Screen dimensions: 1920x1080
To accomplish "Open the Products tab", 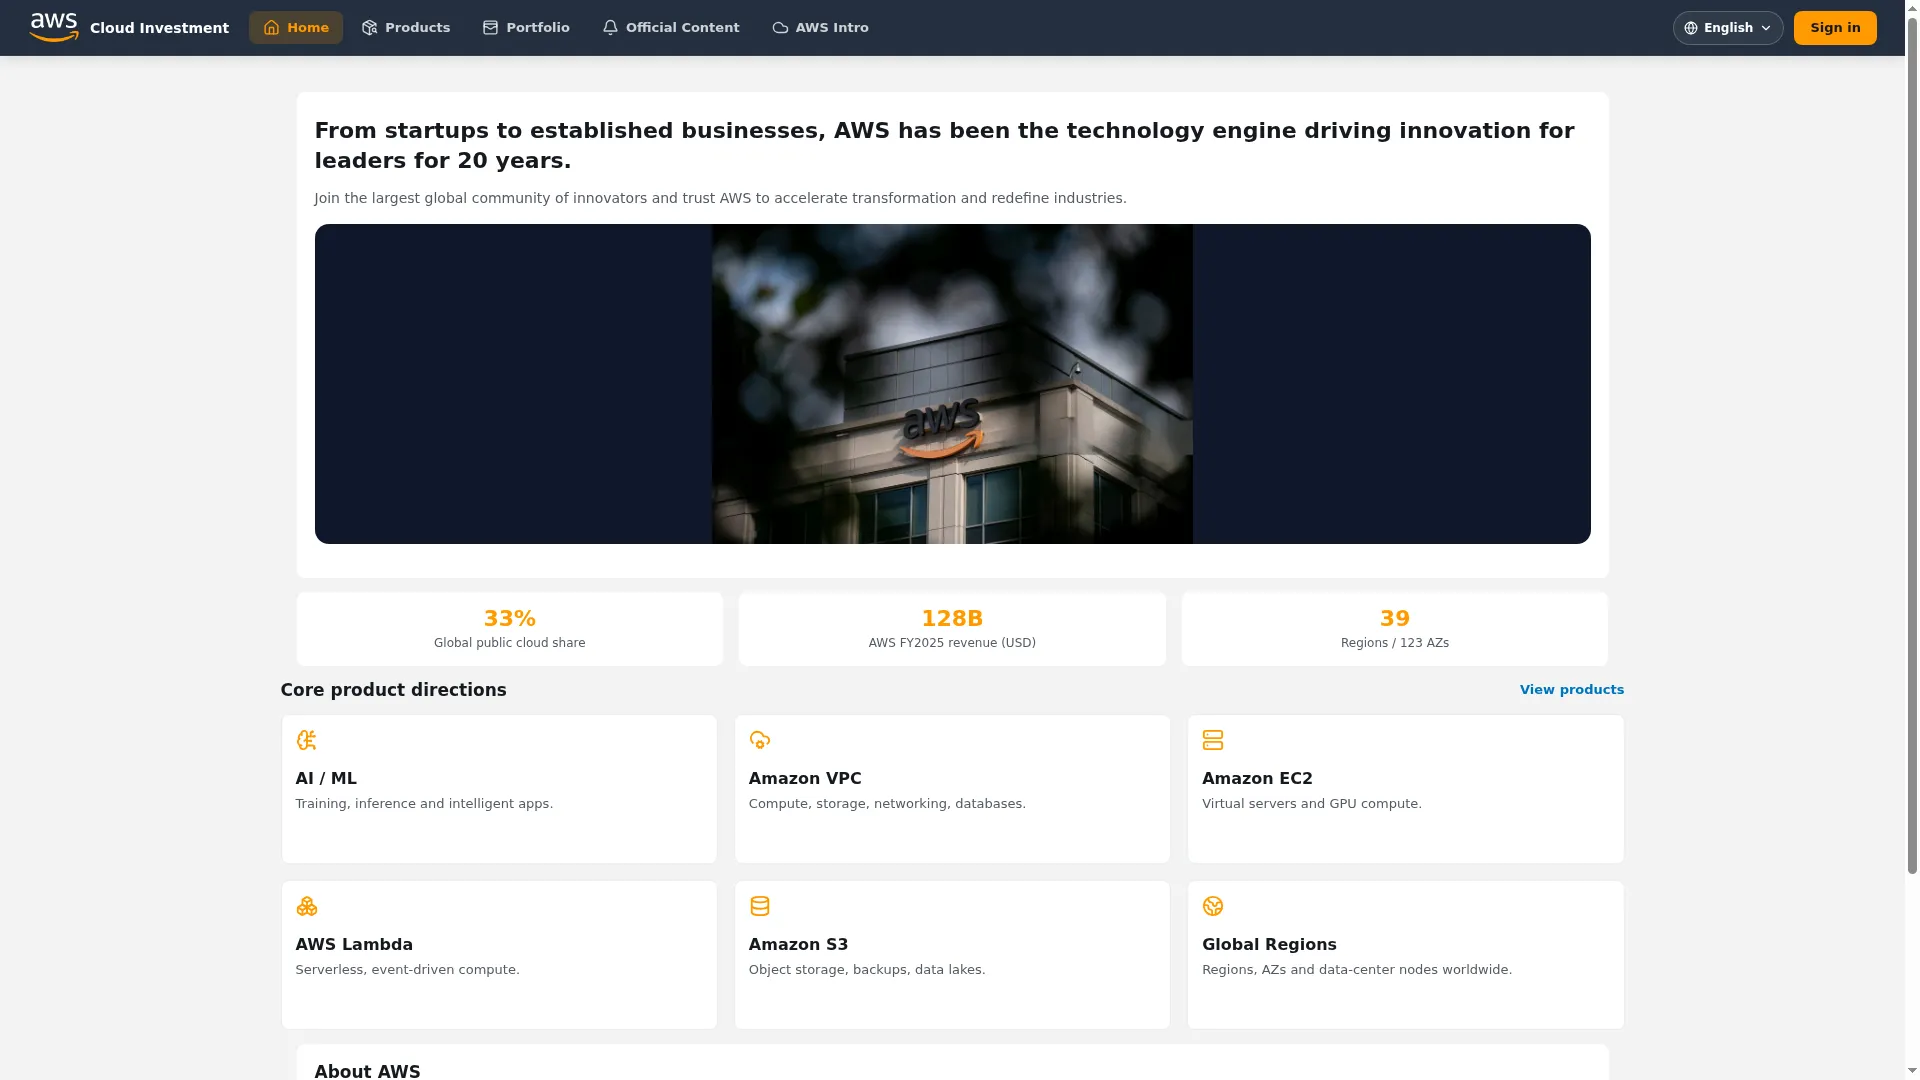I will point(406,28).
